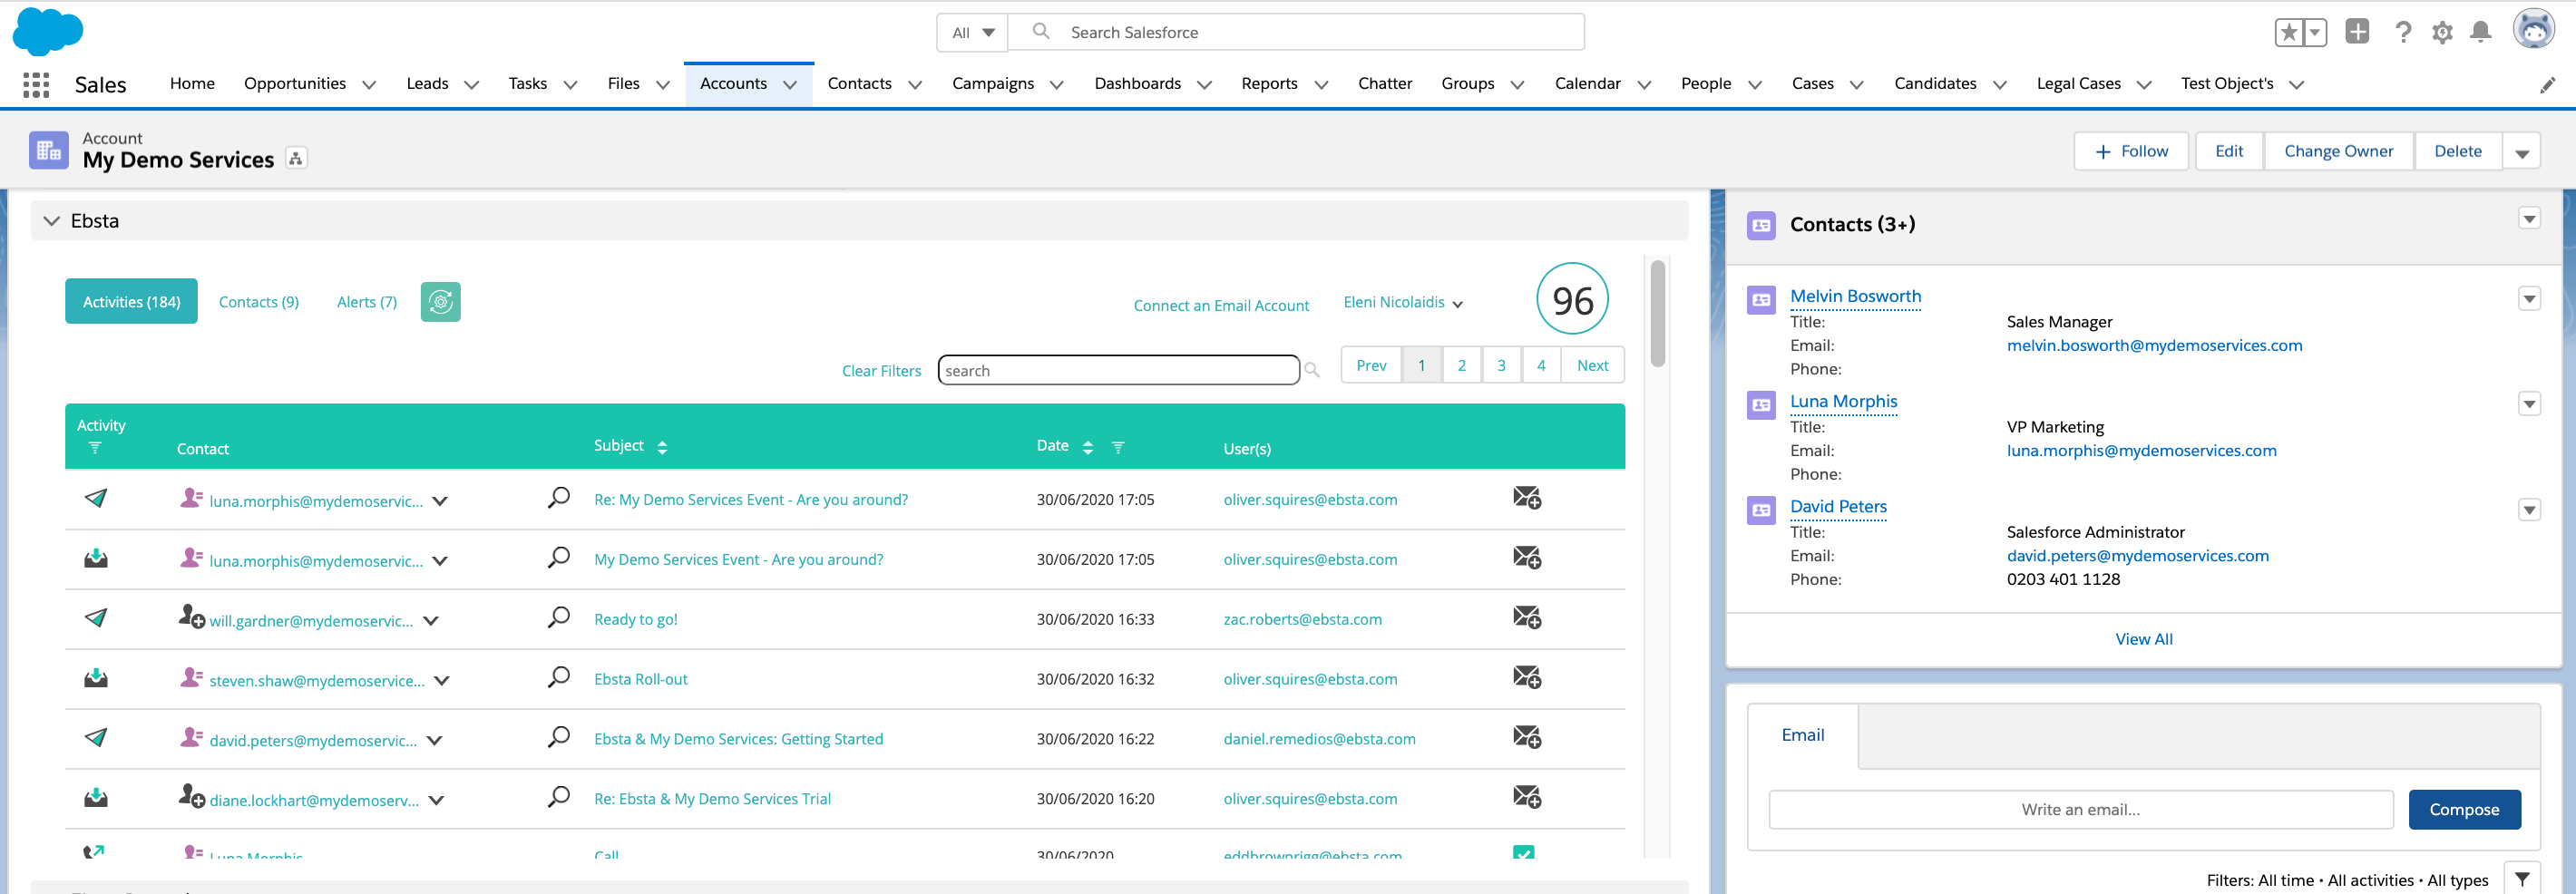Image resolution: width=2576 pixels, height=894 pixels.
Task: Open the user profile avatar
Action: [x=2534, y=30]
